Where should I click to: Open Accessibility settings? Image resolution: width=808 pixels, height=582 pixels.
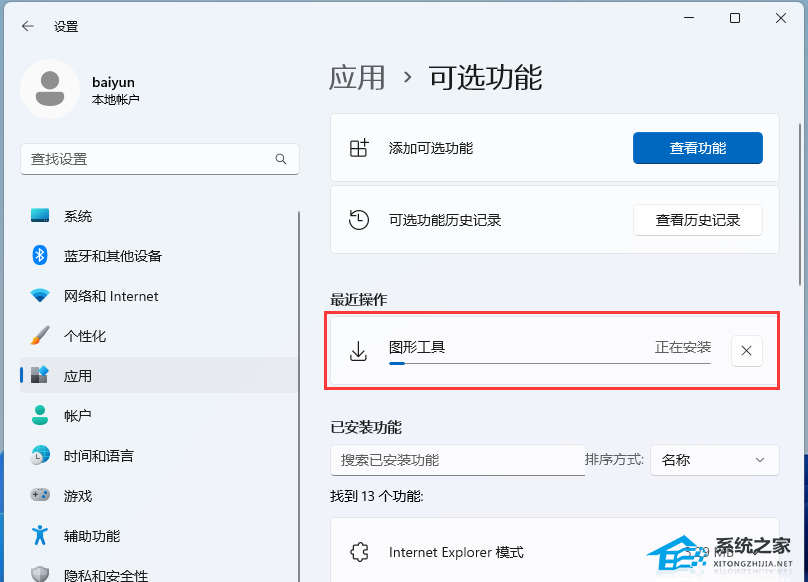coord(91,536)
